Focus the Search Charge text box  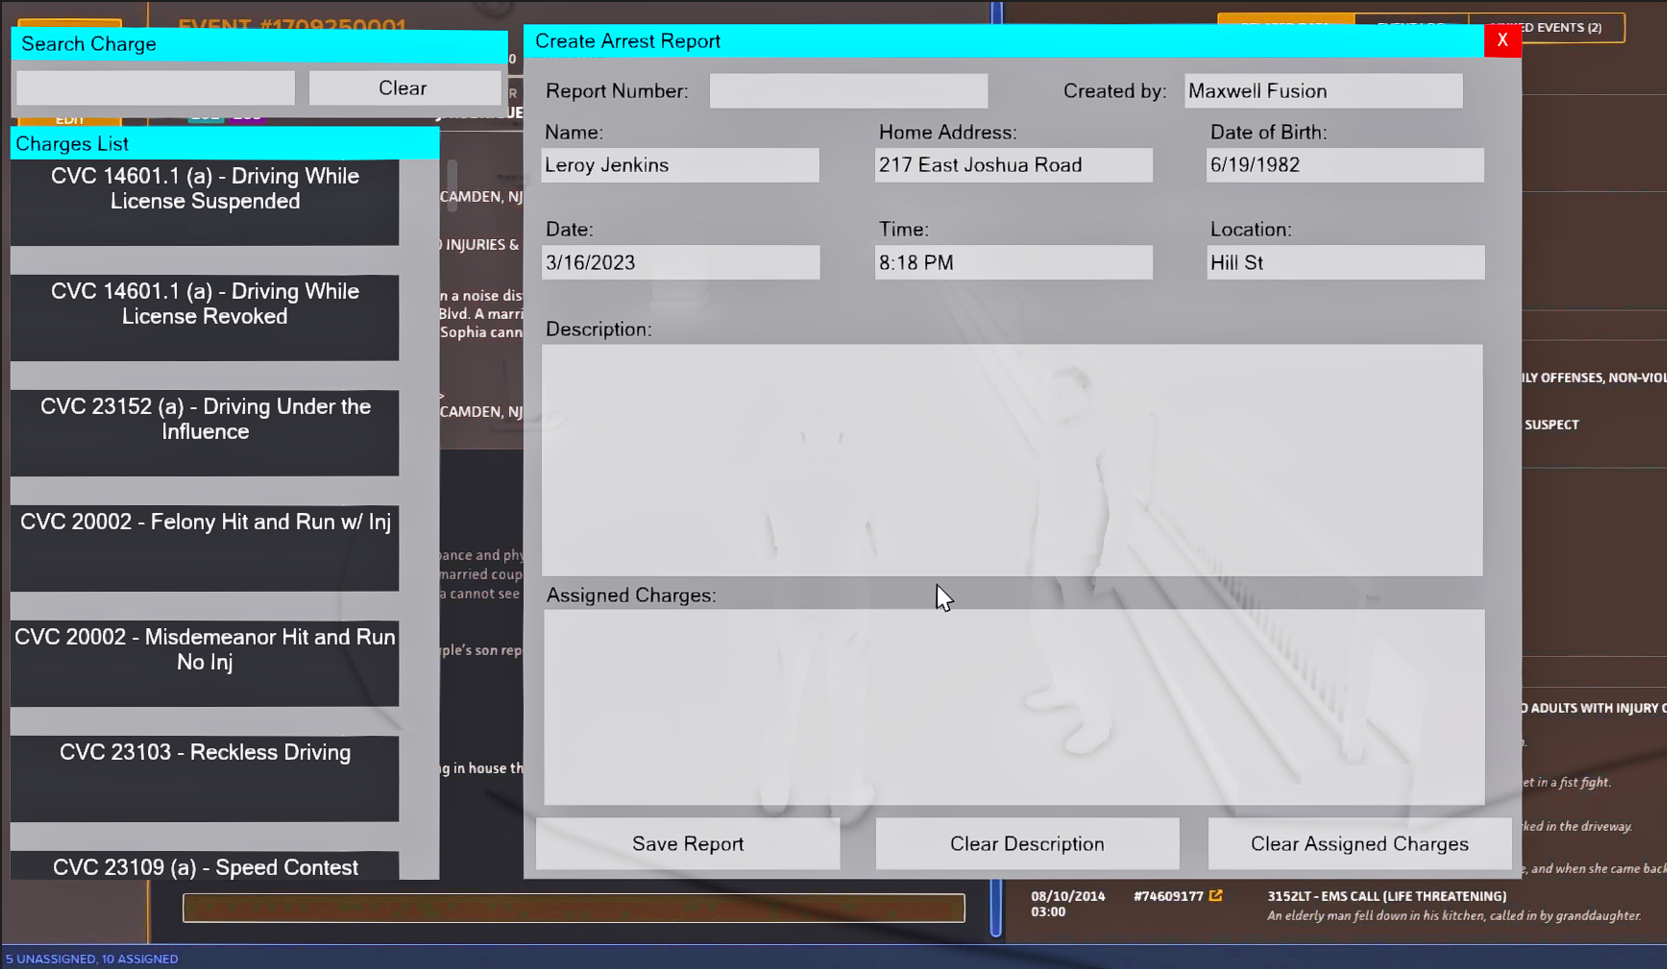pyautogui.click(x=156, y=88)
